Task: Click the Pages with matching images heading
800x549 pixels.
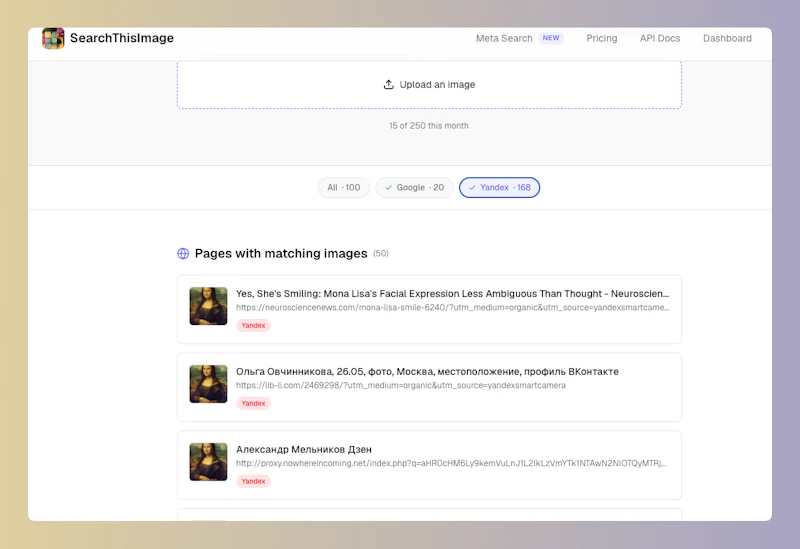Action: (x=281, y=254)
